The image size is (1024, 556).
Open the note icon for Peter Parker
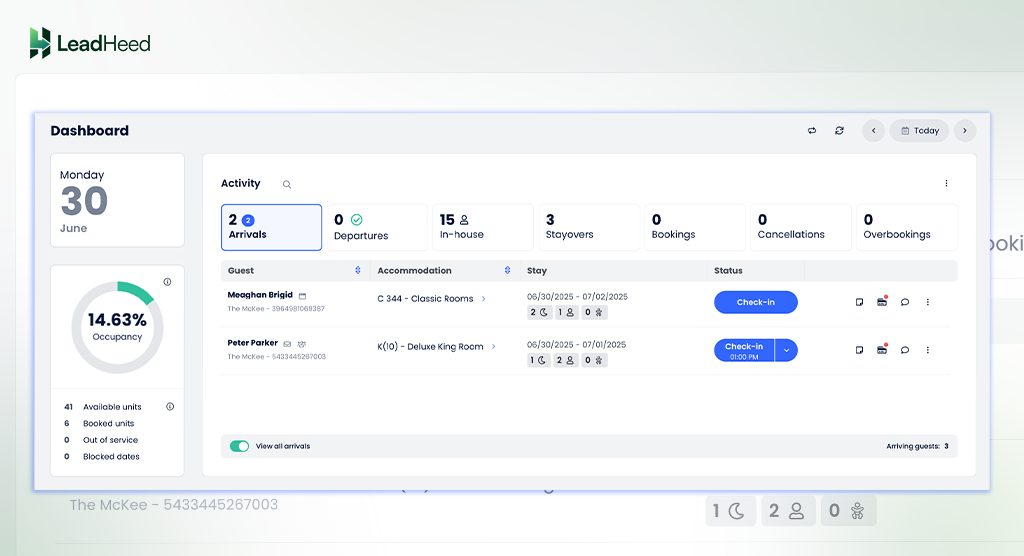coord(859,350)
